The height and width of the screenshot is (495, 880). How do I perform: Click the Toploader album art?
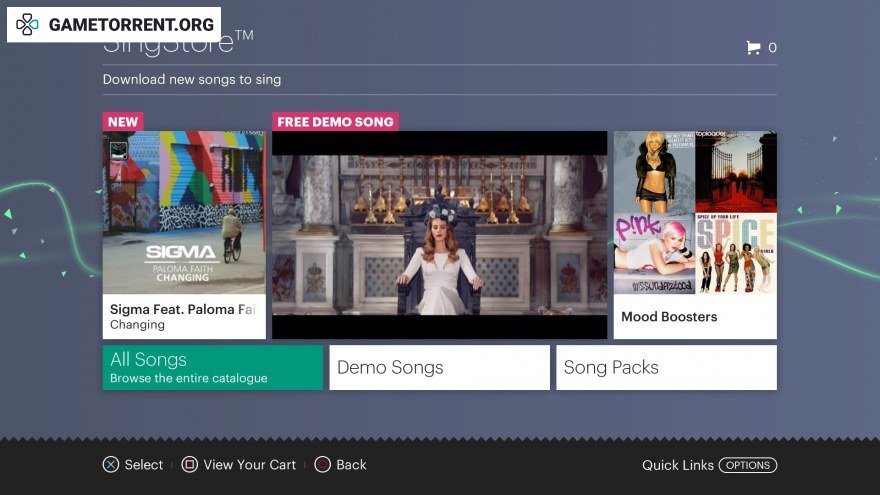click(x=736, y=172)
